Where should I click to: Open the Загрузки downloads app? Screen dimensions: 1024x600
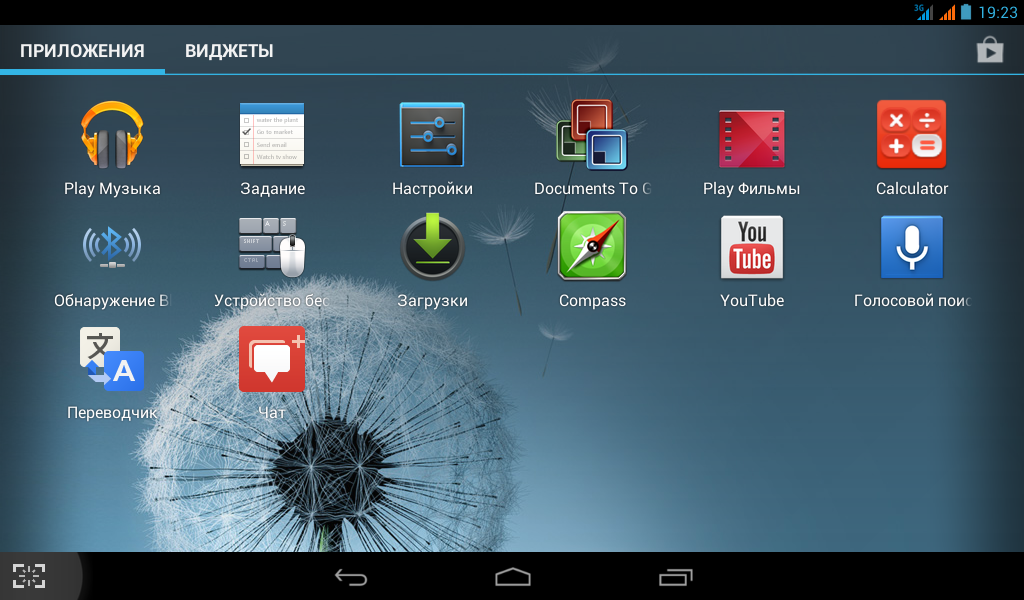(432, 247)
